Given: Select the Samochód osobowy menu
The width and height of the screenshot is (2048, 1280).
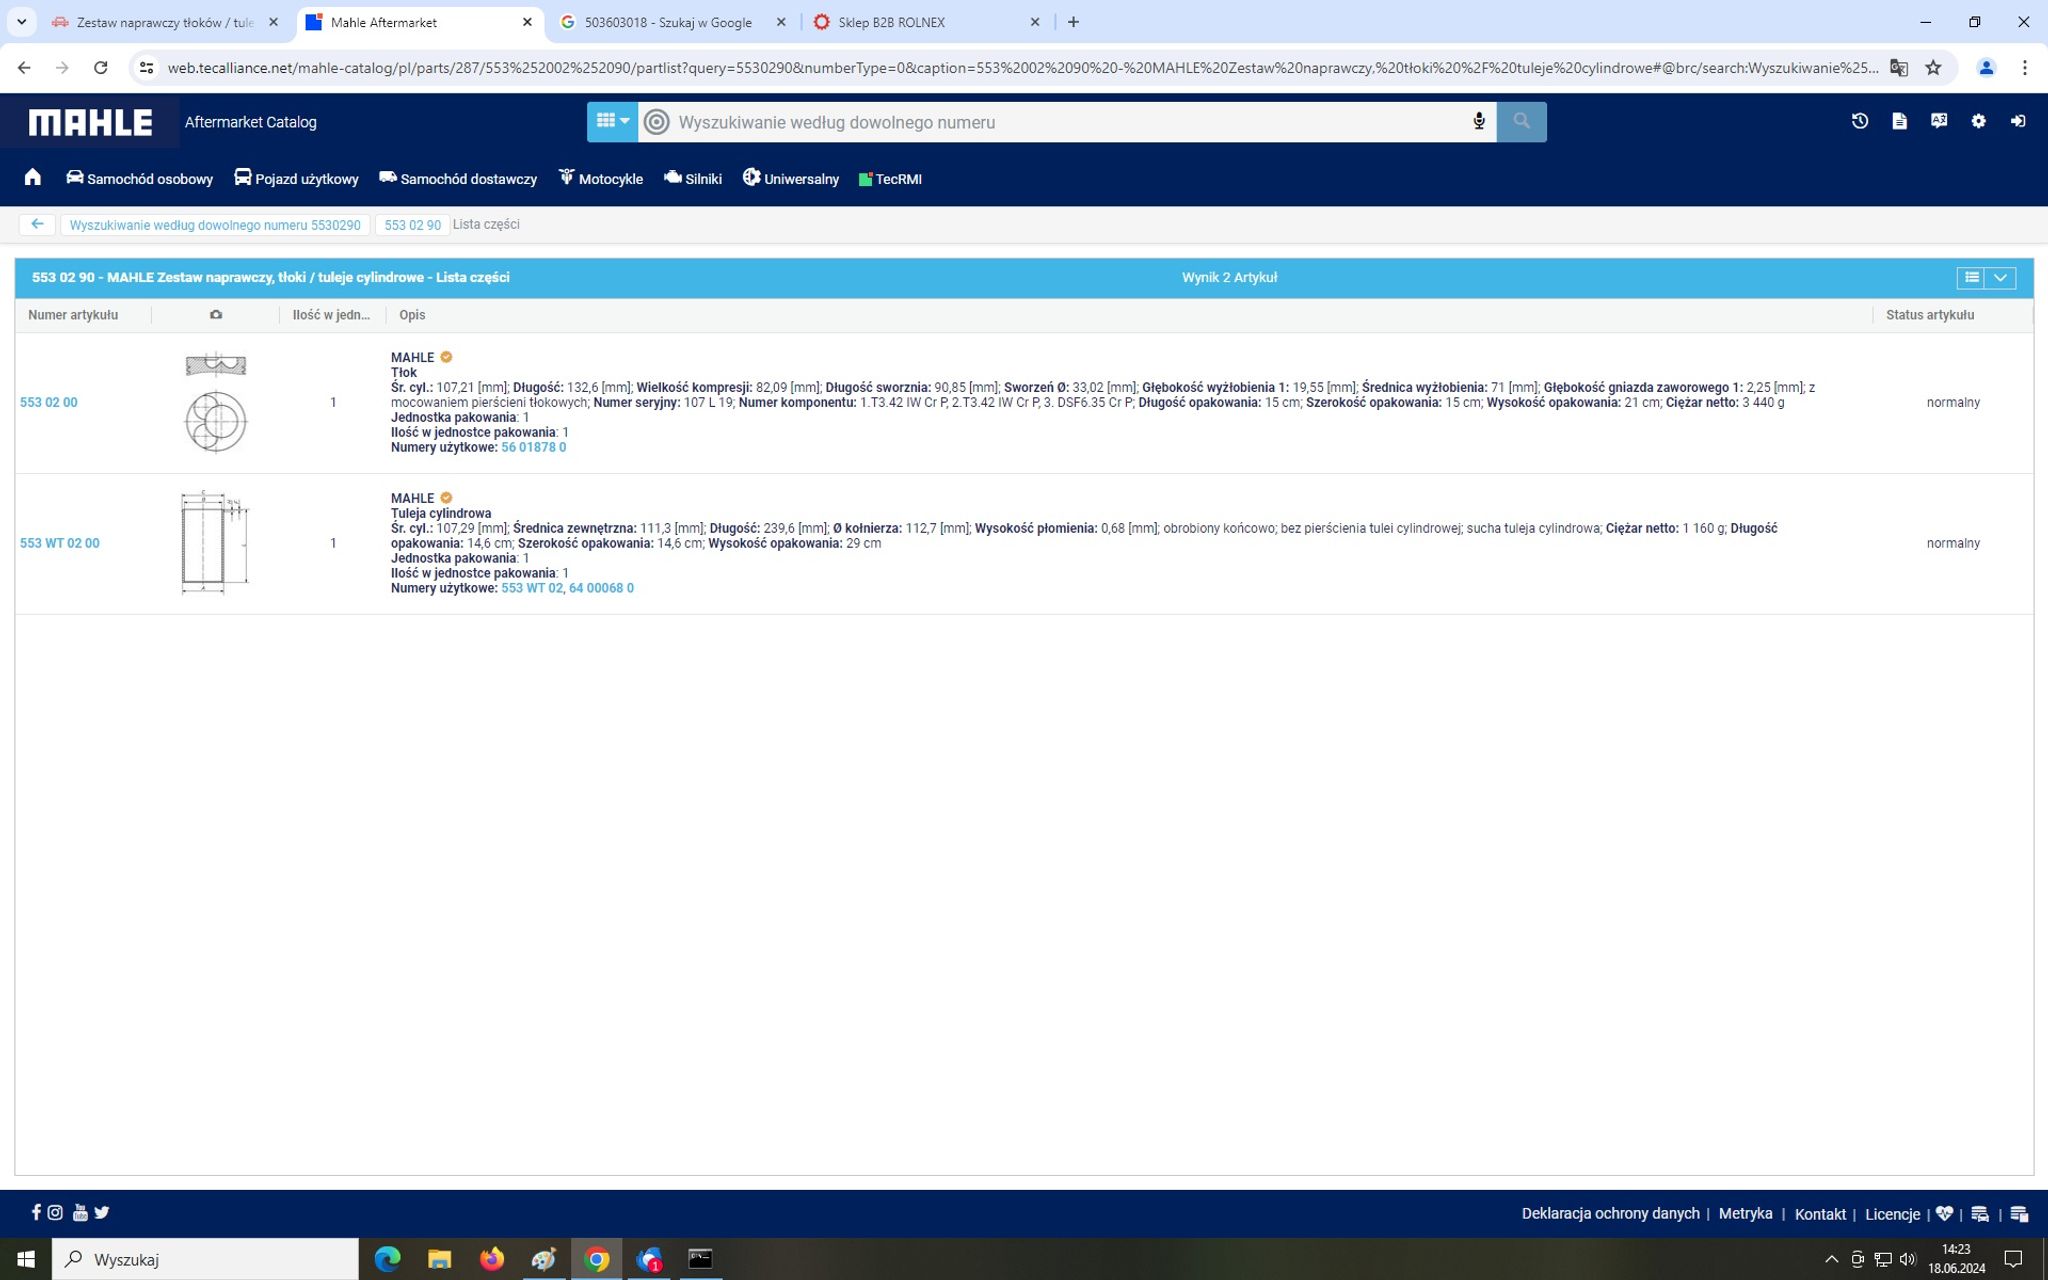Looking at the screenshot, I should pos(139,179).
